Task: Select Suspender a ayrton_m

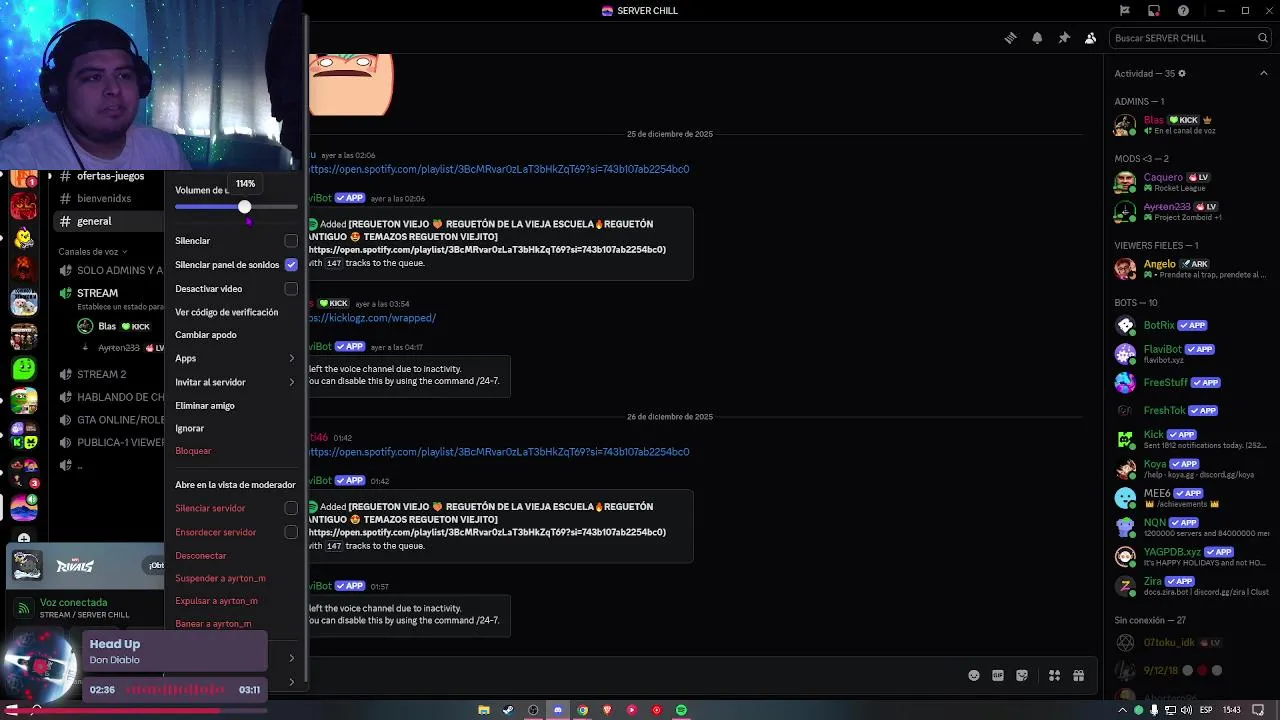Action: [220, 579]
